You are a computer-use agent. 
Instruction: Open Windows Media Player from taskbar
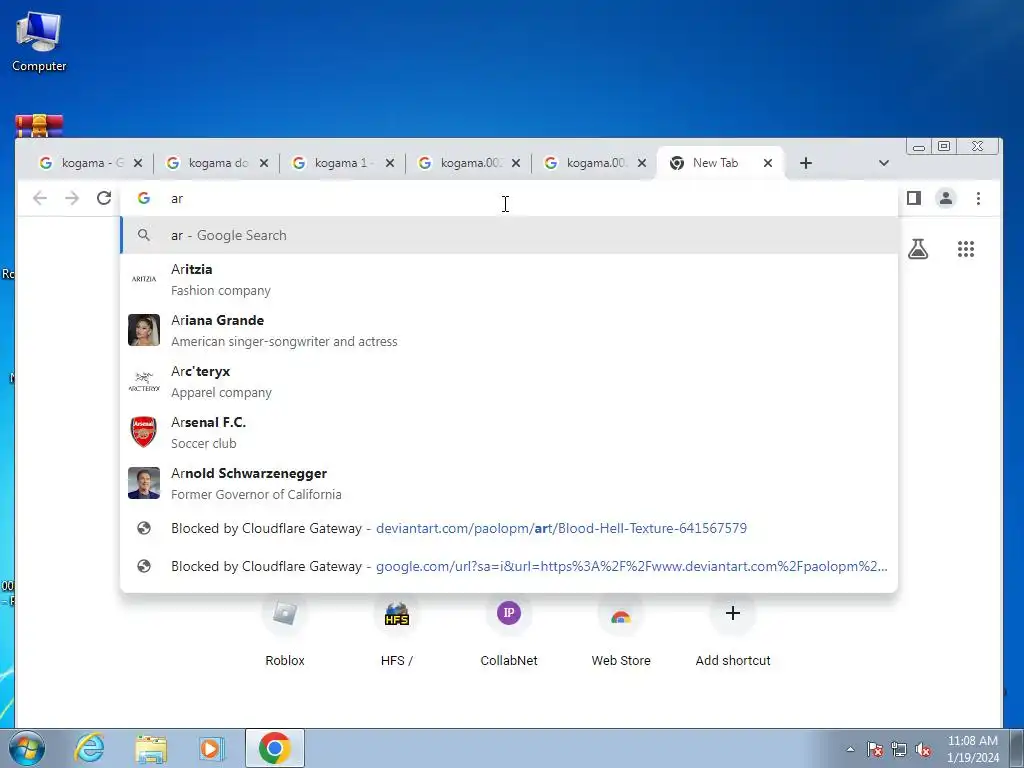[212, 748]
